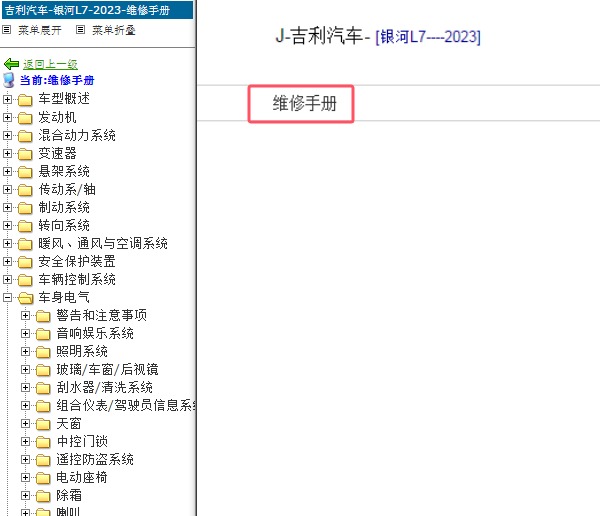Expand the 制动系统 tree node

click(x=7, y=207)
